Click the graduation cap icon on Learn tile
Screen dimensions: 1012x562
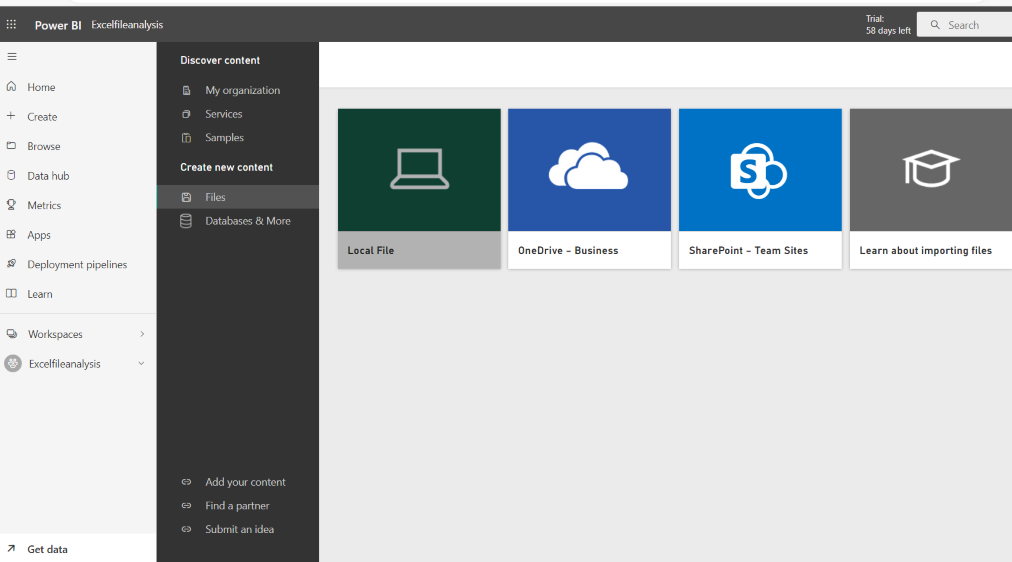931,168
